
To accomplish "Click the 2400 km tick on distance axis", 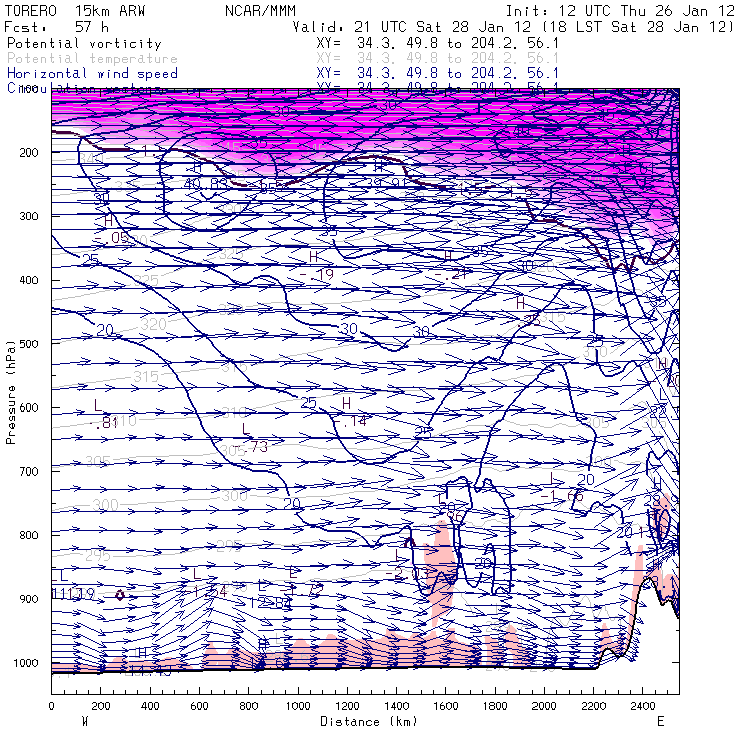I will click(x=643, y=706).
